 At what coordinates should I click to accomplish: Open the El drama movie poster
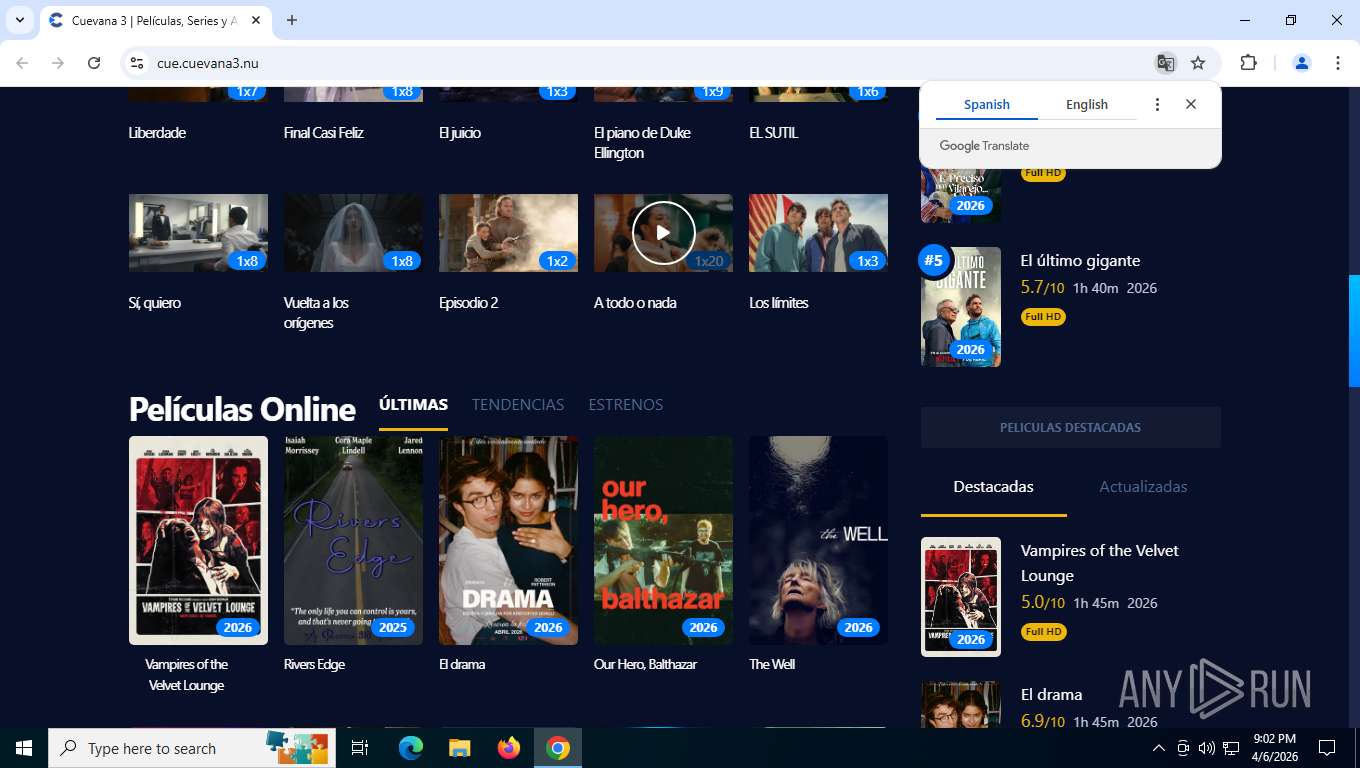pos(508,540)
